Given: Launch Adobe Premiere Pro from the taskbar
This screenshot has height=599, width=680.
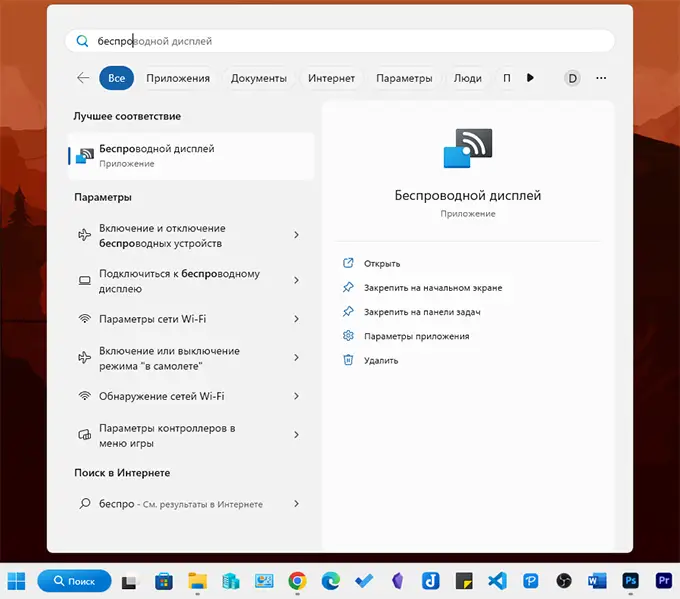Looking at the screenshot, I should 664,581.
